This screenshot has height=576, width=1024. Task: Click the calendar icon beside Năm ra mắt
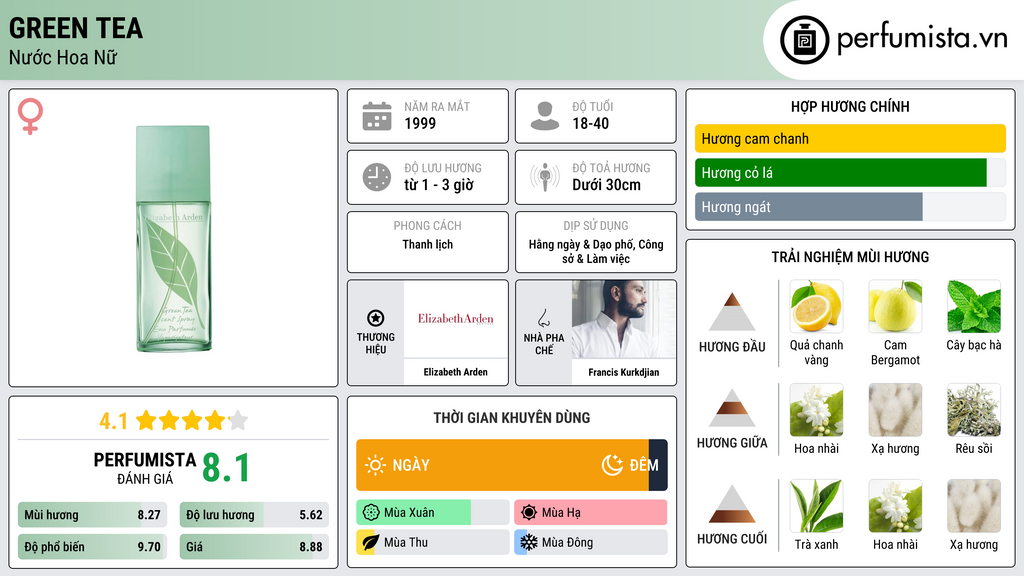tap(377, 116)
